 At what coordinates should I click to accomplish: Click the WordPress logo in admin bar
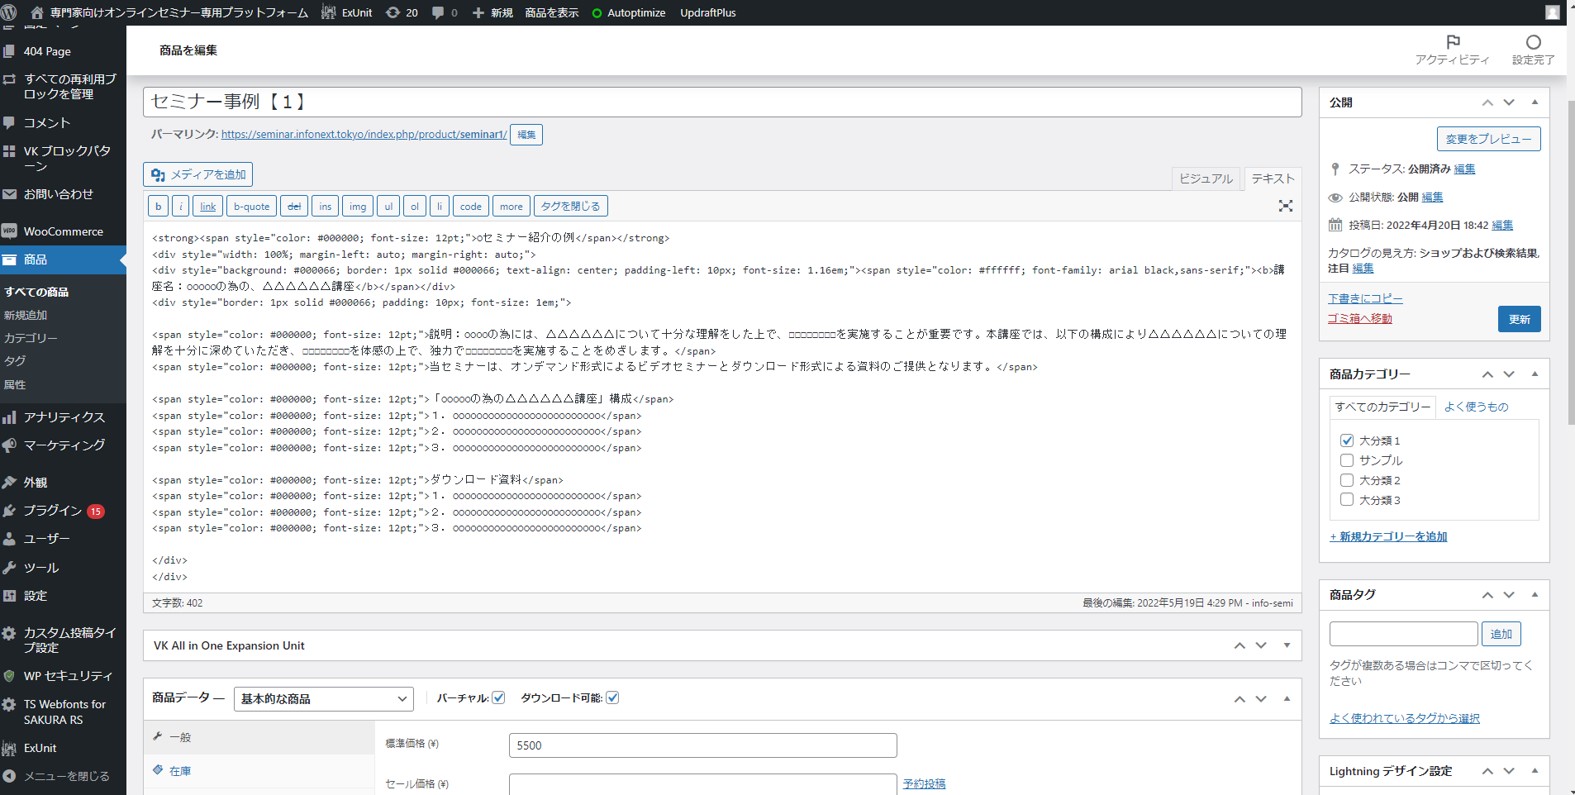click(x=9, y=13)
